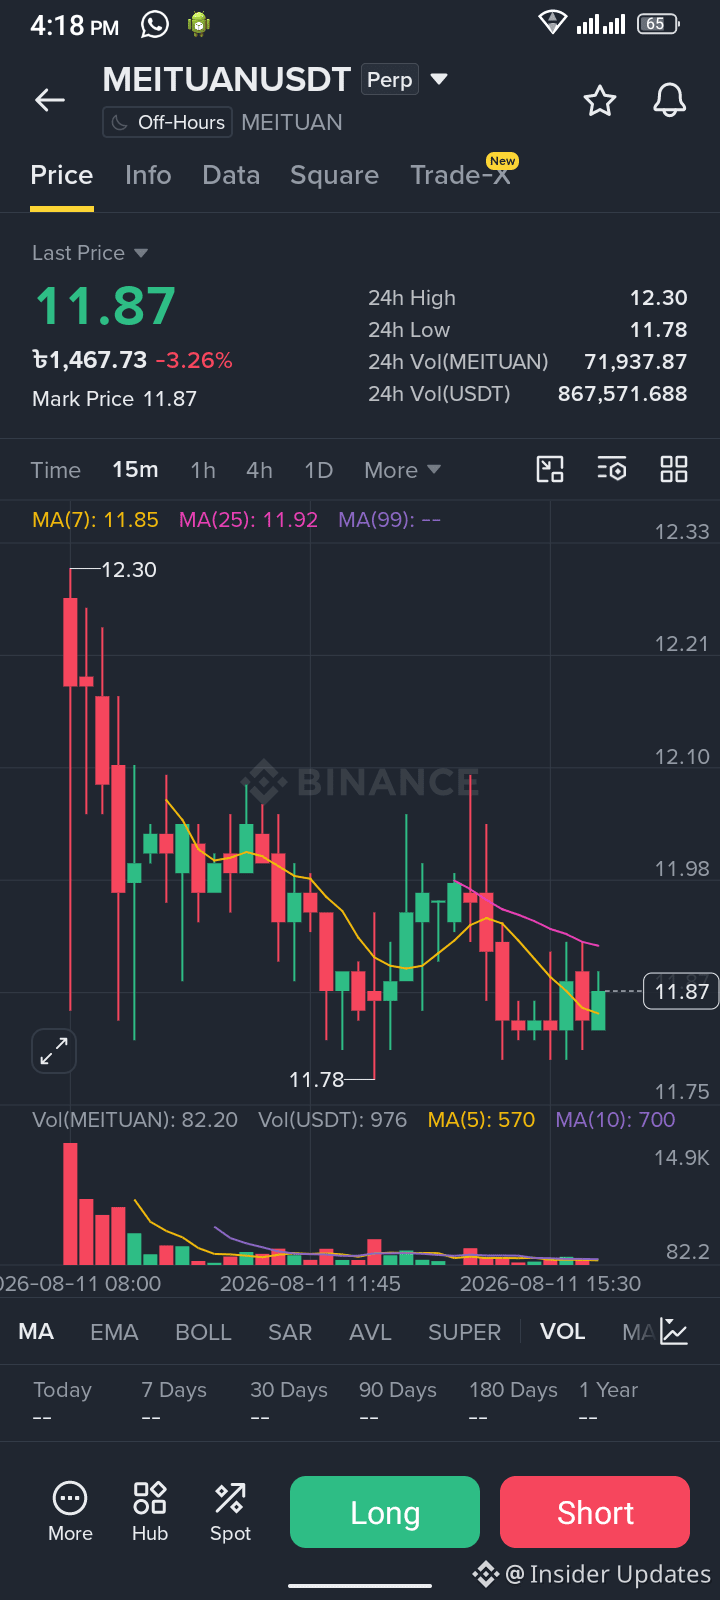
Task: Tap the Short button
Action: 595,1512
